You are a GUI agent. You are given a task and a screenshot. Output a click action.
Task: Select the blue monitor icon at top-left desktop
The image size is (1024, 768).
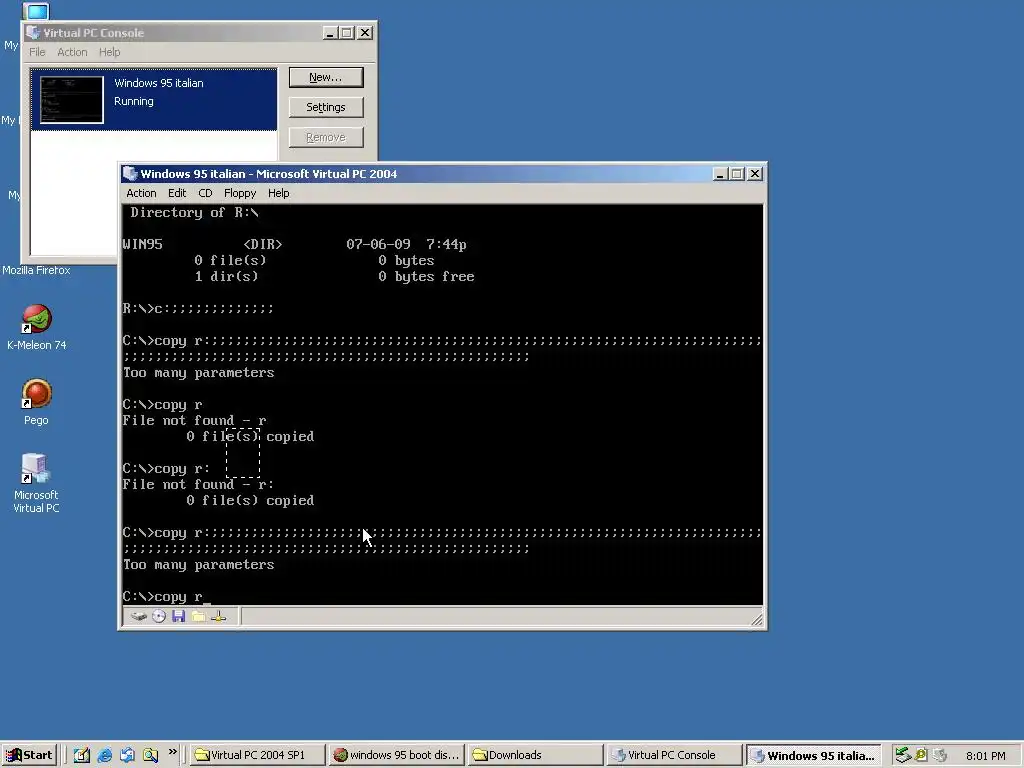pos(36,11)
